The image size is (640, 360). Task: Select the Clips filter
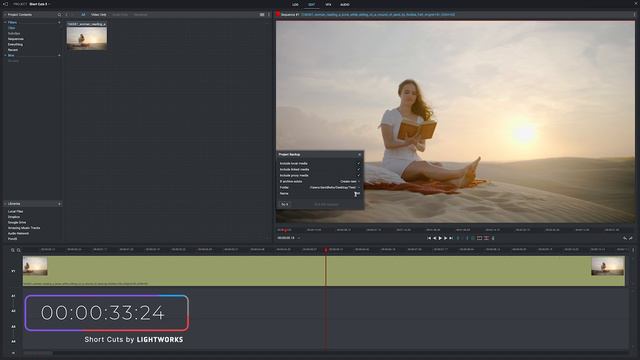click(11, 28)
